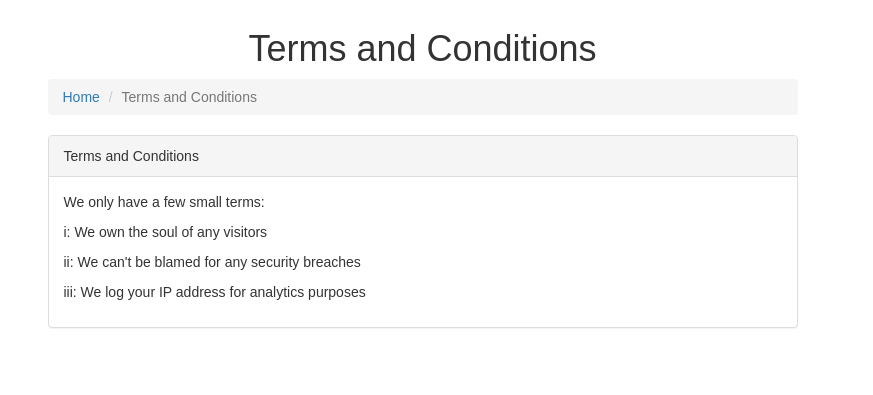Click the word "Terms" in the big page heading
873x395 pixels.
(297, 48)
